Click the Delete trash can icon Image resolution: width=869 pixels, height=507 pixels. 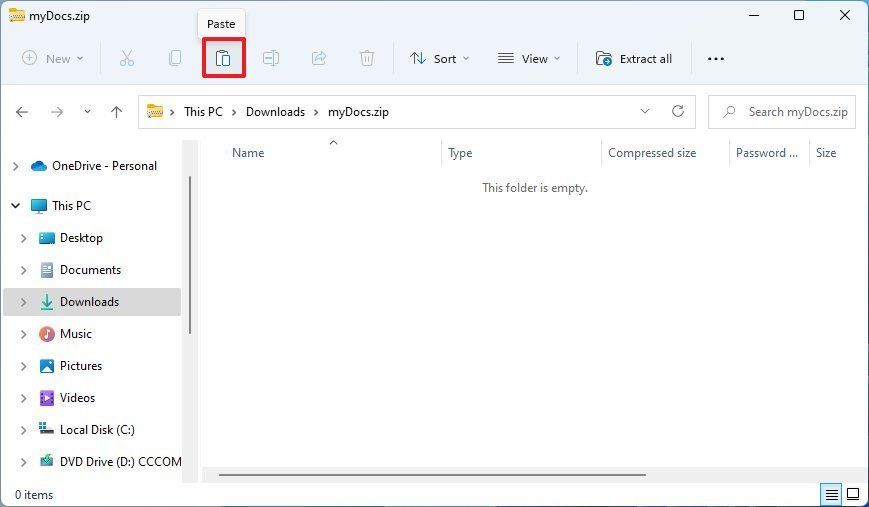coord(367,58)
